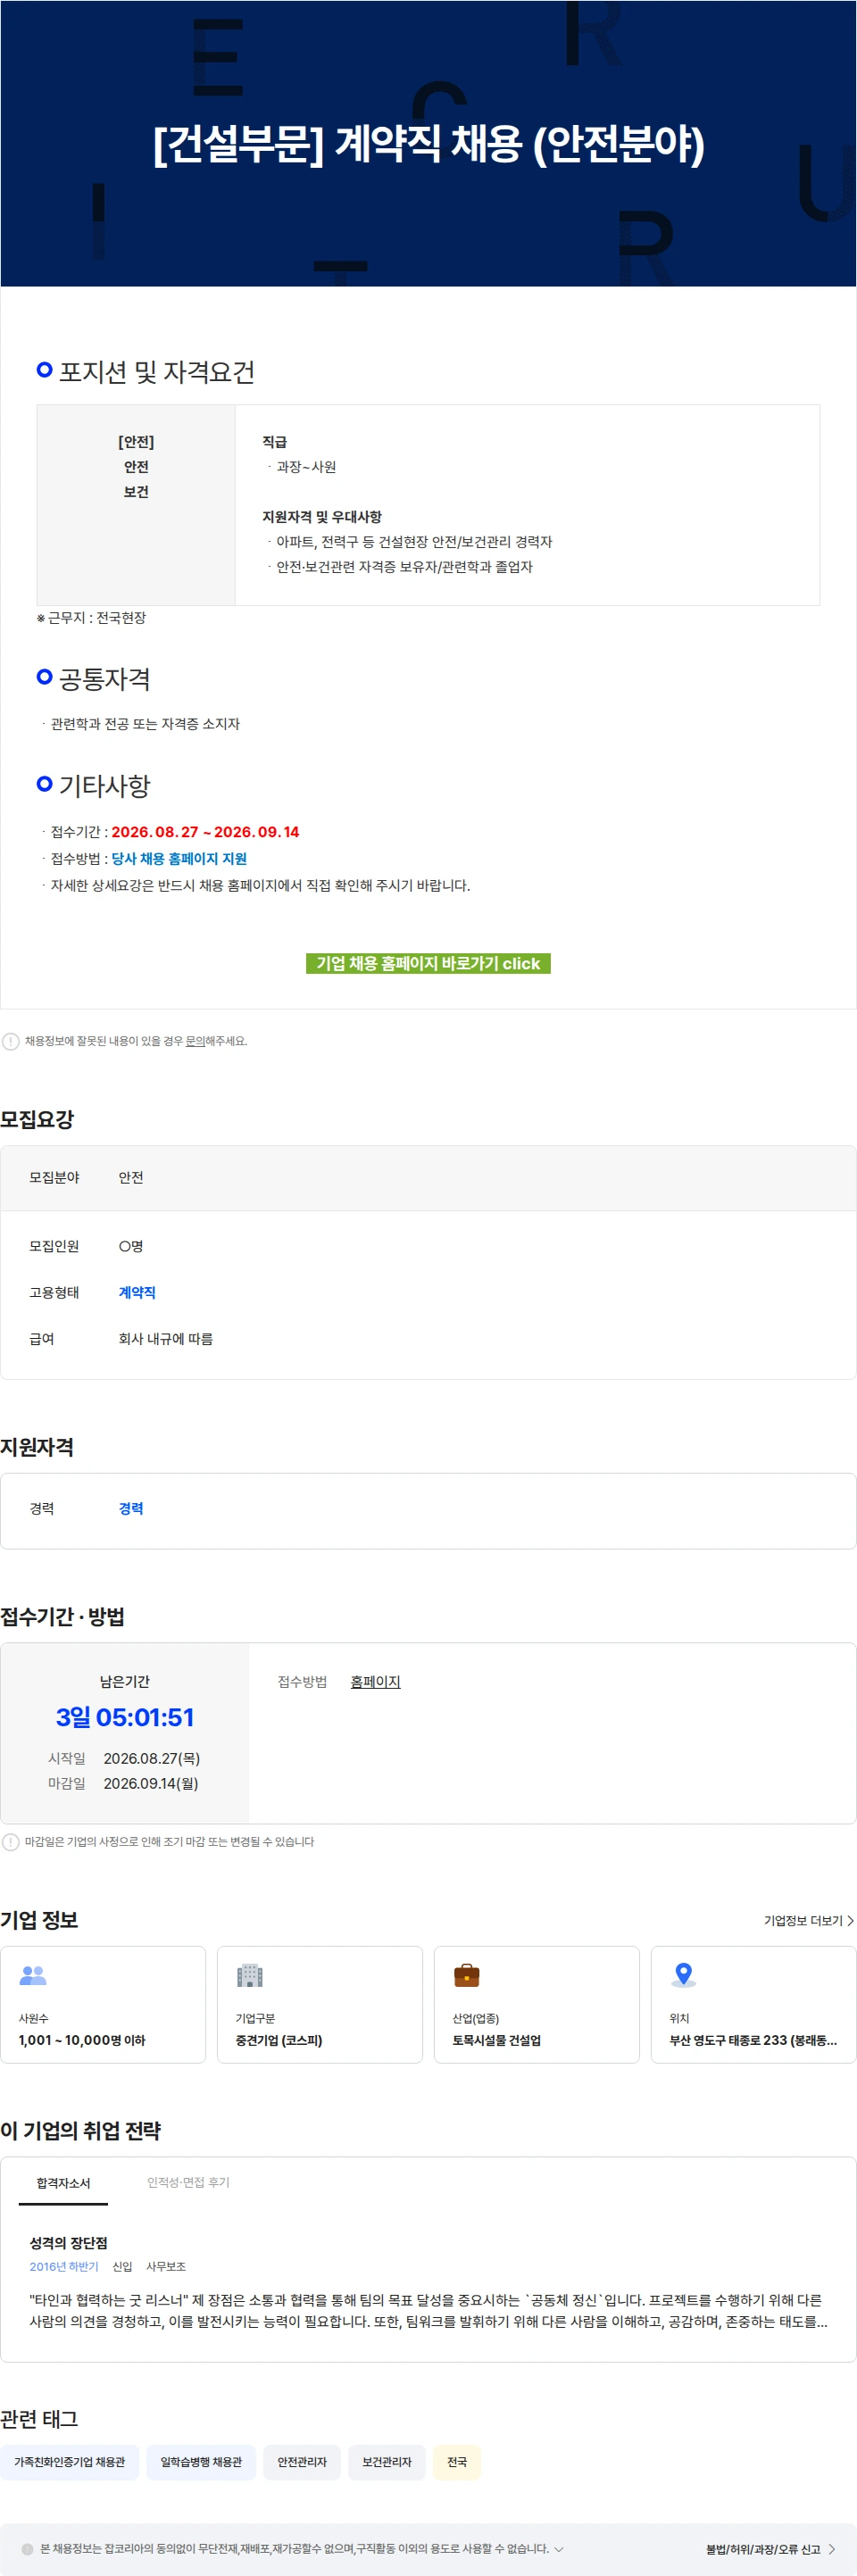Click the 과장~사원 rank text
Viewport: 857px width, 2576px height.
(306, 467)
